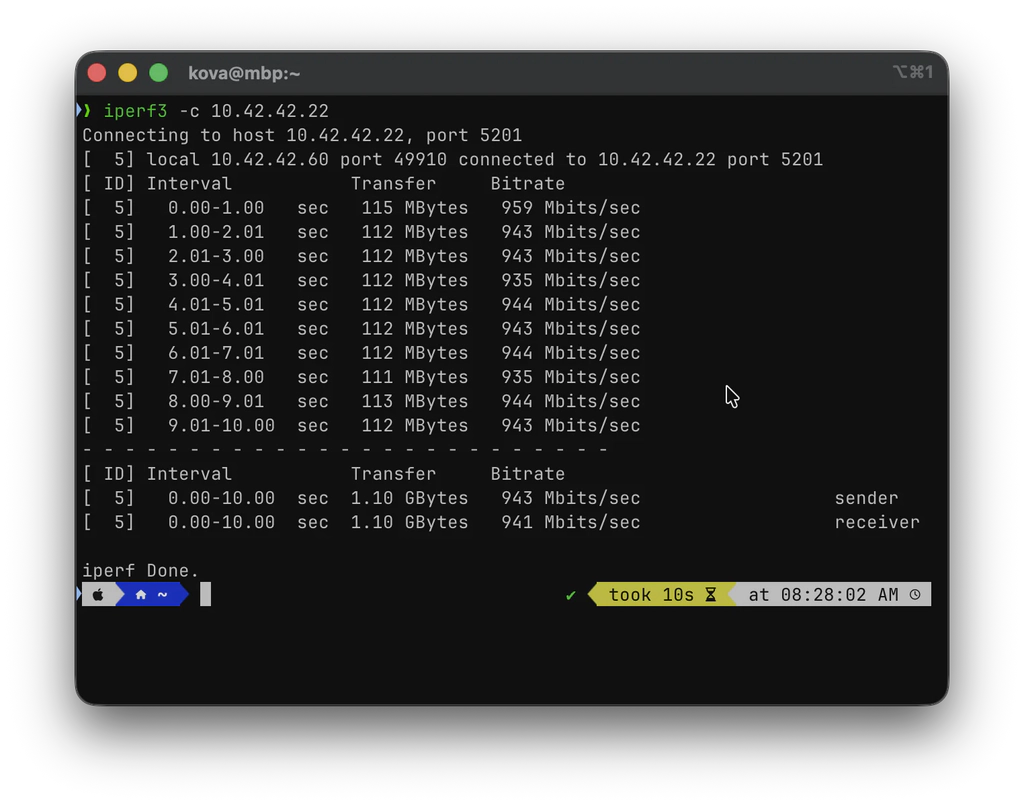This screenshot has width=1024, height=805.
Task: Click the tilde directory in the blue prompt segment
Action: click(163, 594)
